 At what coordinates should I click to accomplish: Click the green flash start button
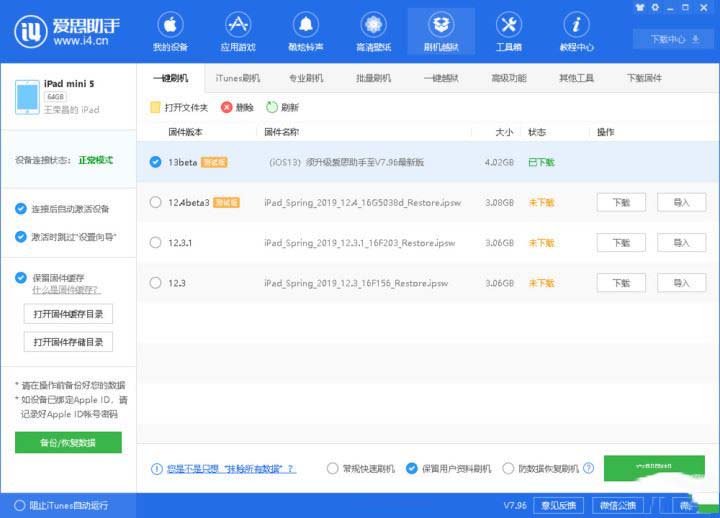pos(654,468)
